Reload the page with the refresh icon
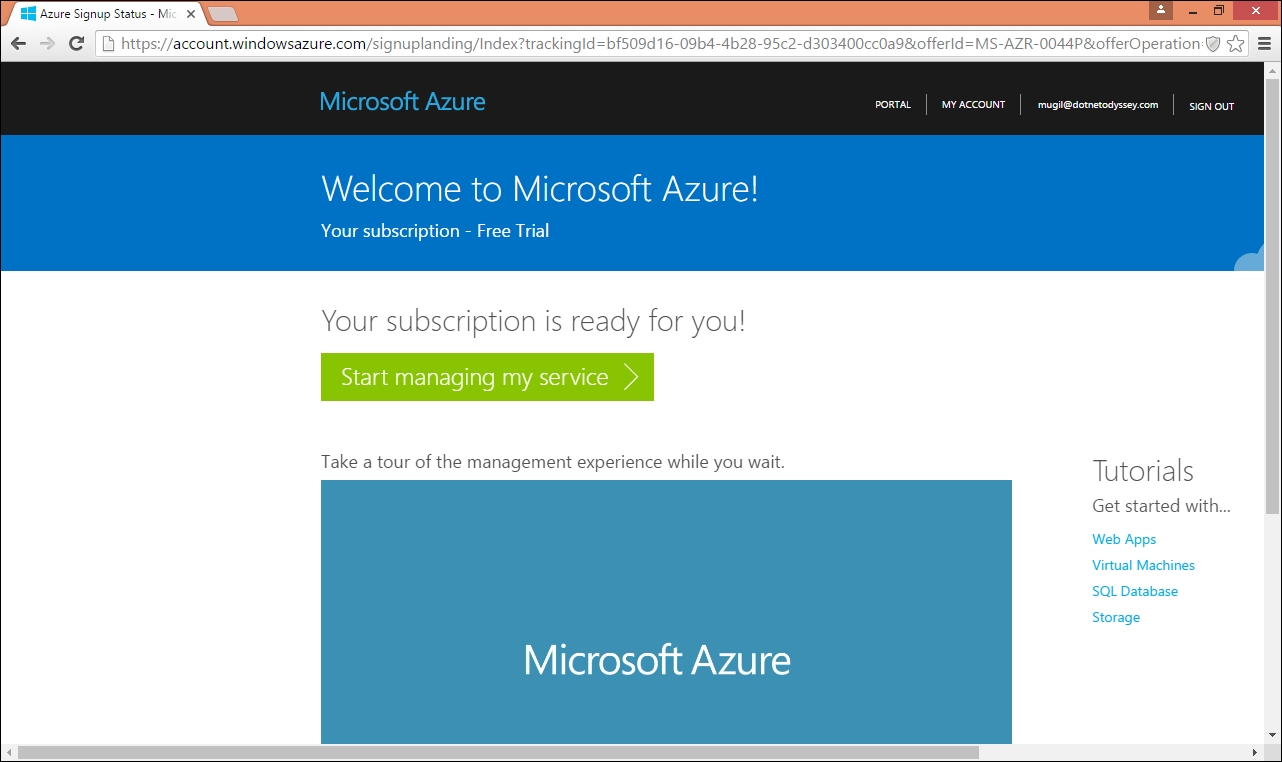Screen dimensions: 1282x762 pos(76,44)
